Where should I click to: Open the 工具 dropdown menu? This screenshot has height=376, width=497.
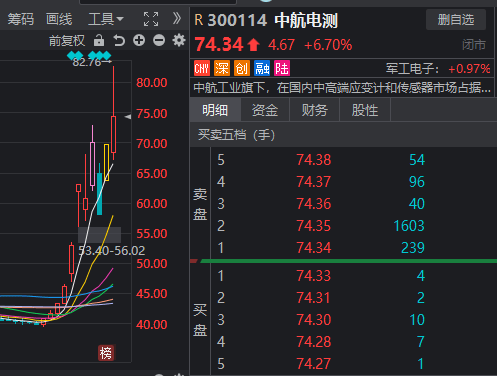[x=106, y=19]
